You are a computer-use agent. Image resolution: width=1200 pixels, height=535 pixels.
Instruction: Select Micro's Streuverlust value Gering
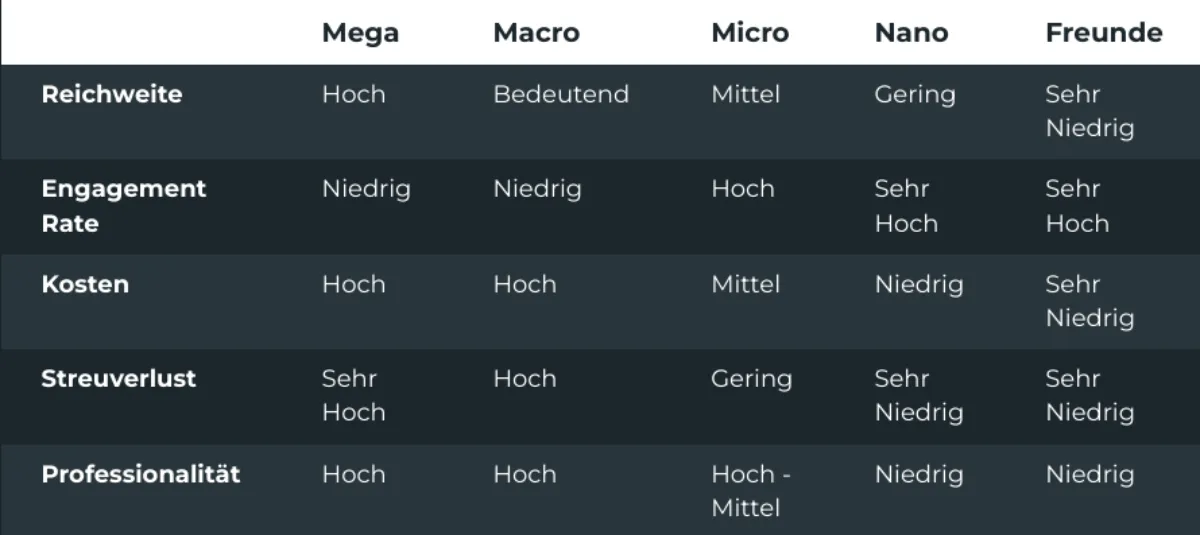751,379
